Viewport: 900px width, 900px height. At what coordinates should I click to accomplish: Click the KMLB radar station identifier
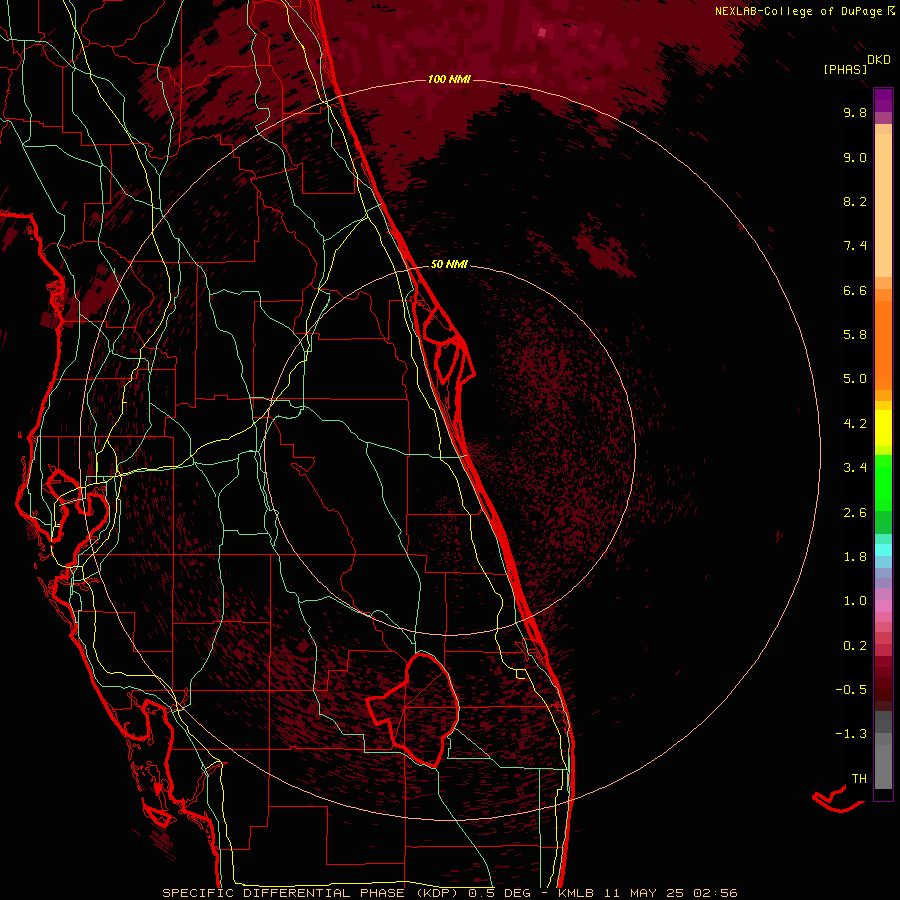574,893
